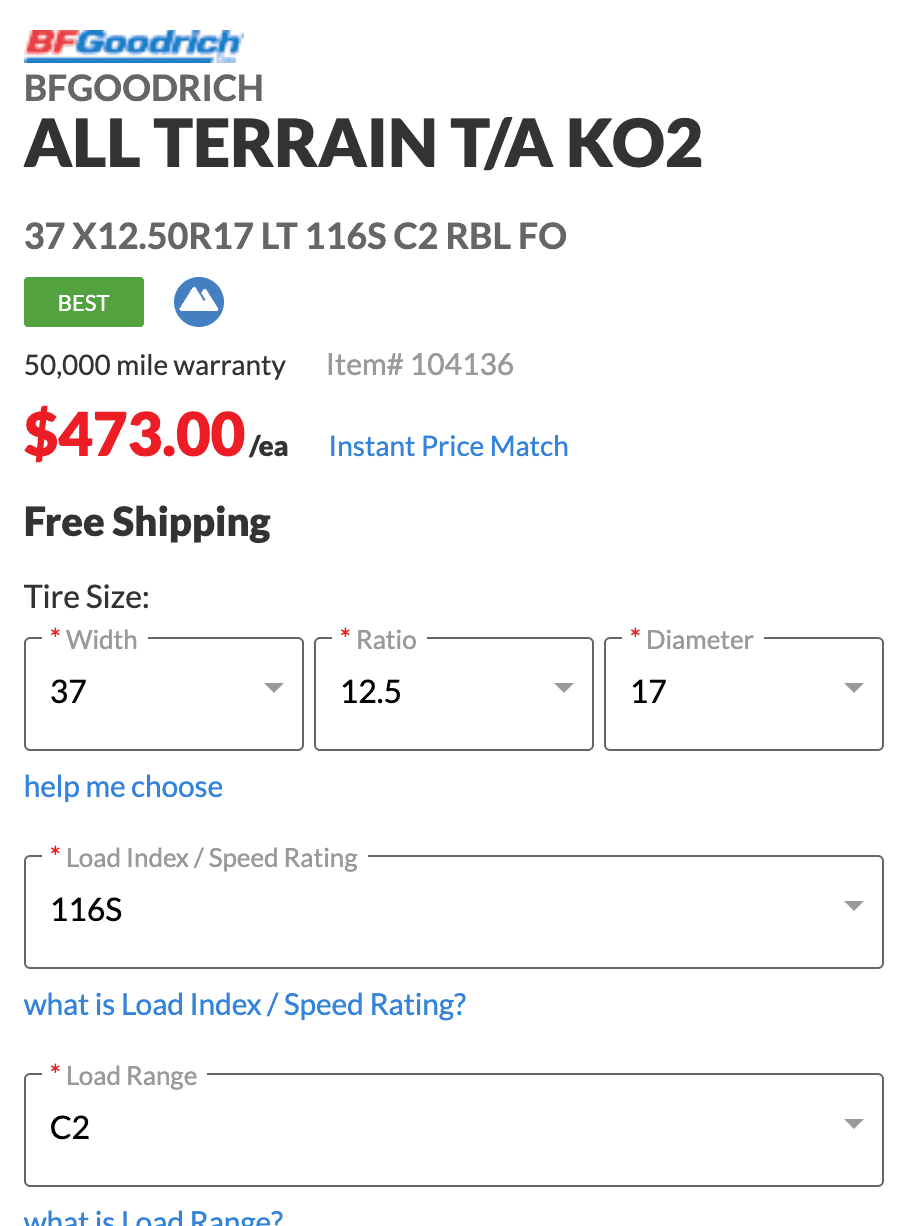Open the Diameter dropdown showing 17

(x=744, y=692)
